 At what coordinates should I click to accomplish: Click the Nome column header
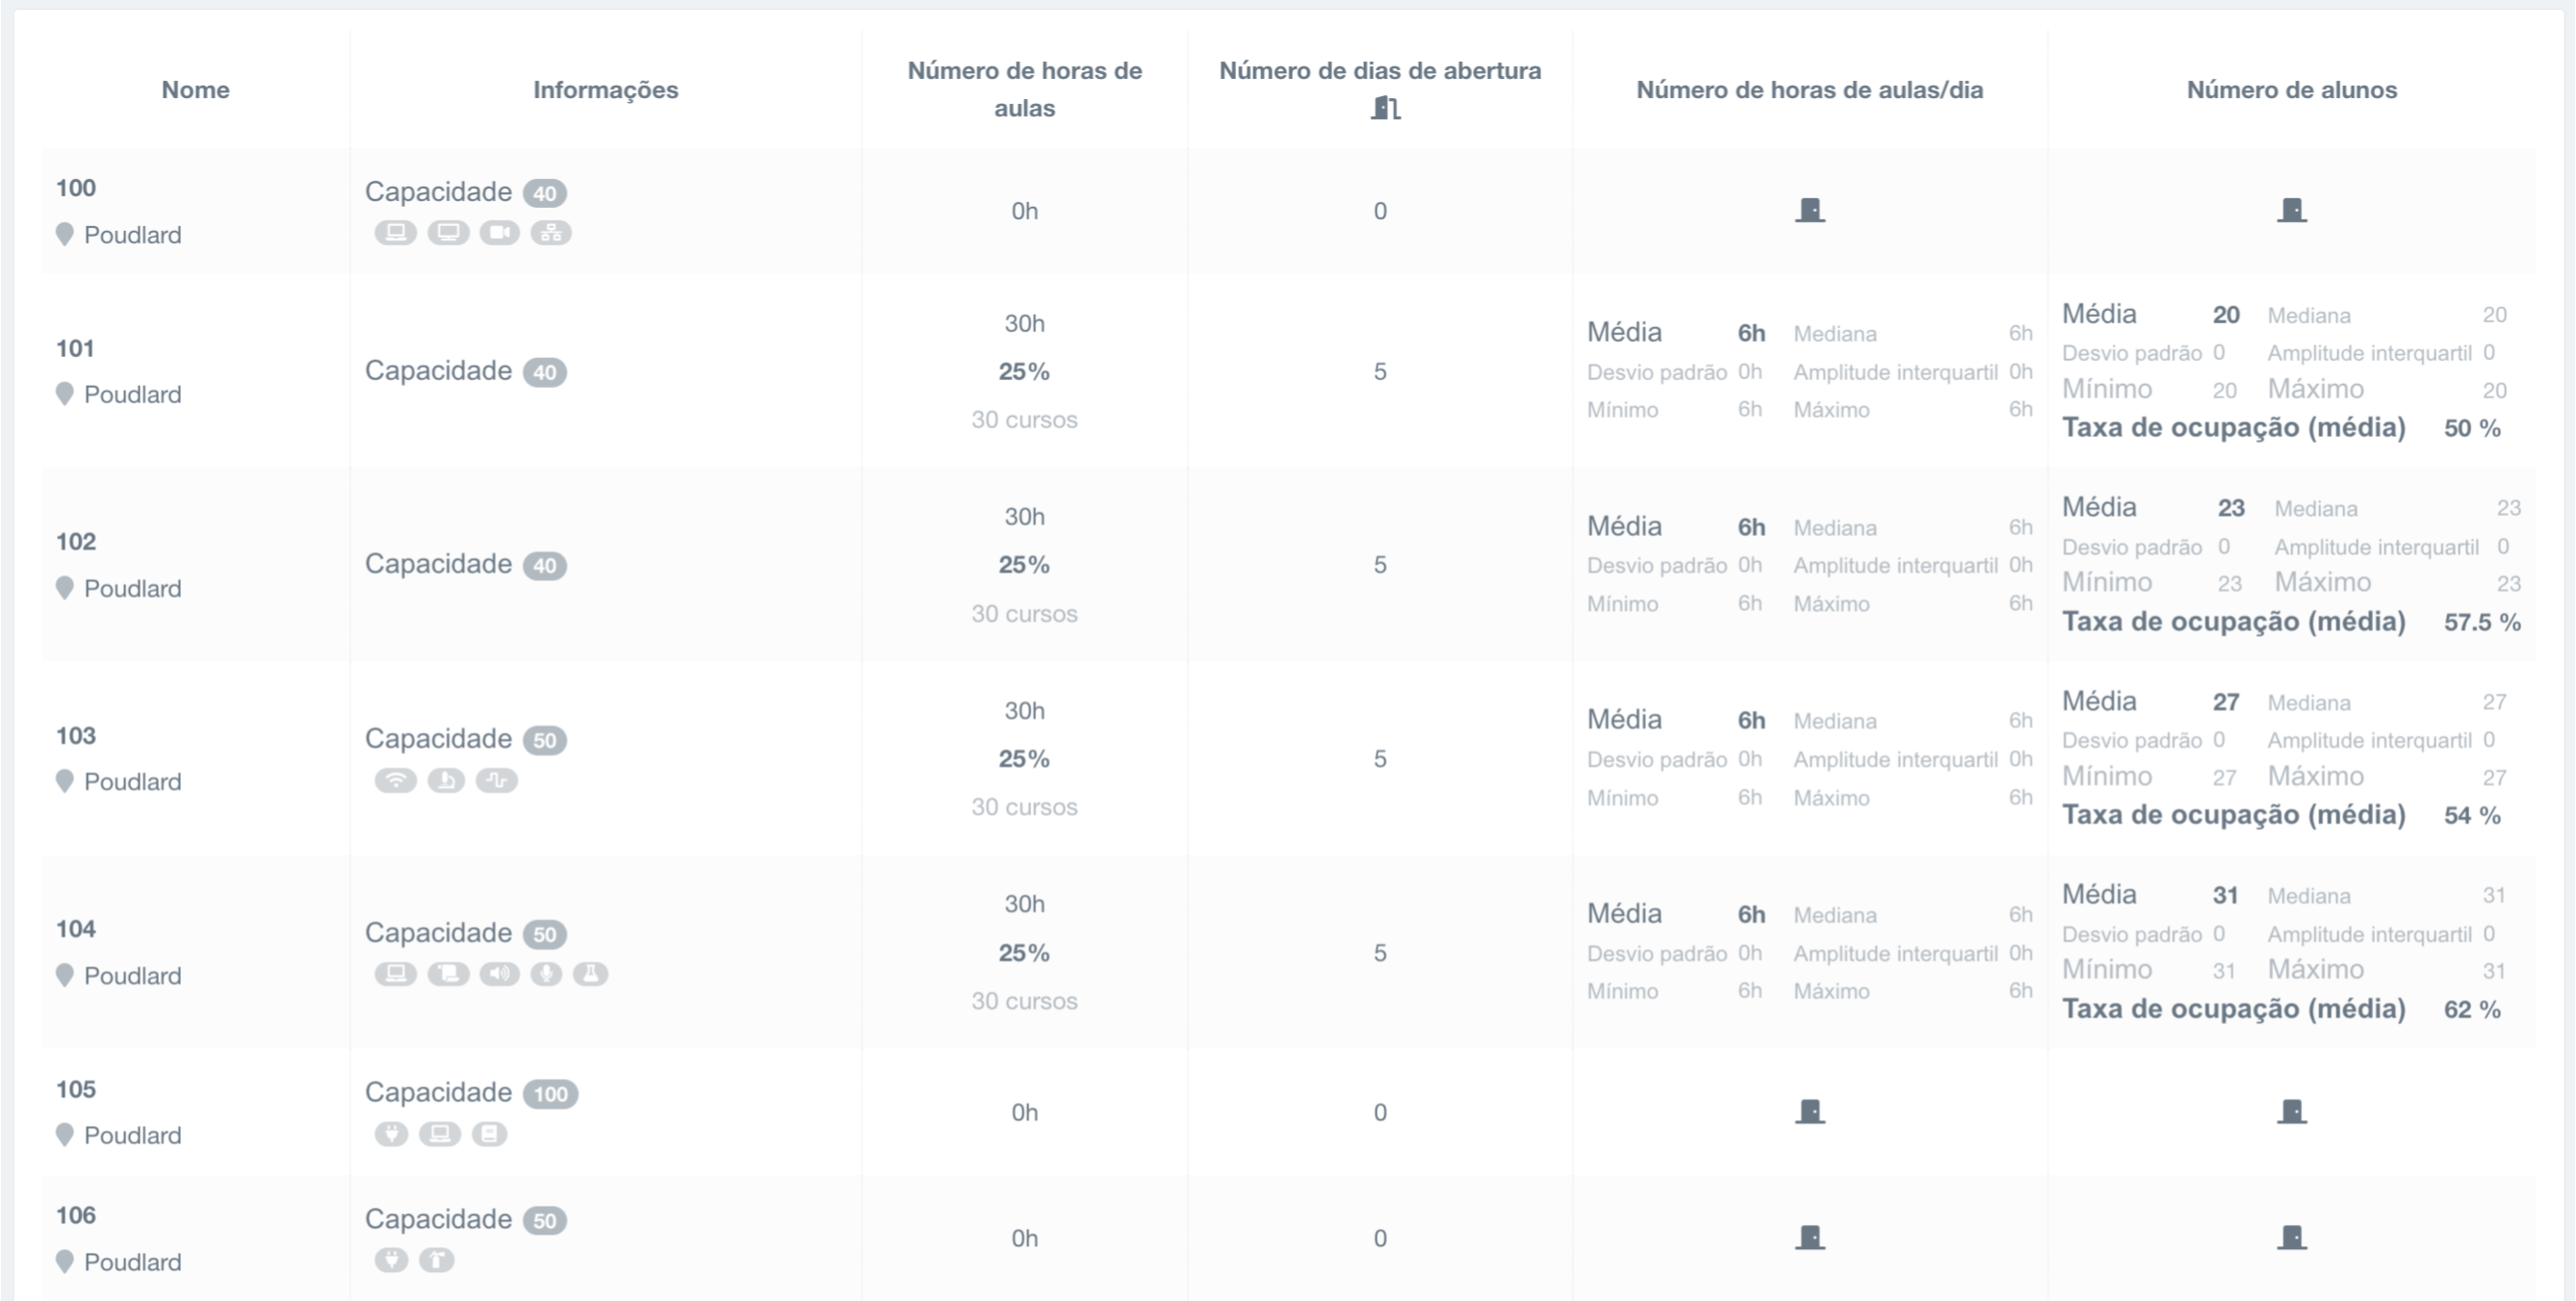point(195,90)
